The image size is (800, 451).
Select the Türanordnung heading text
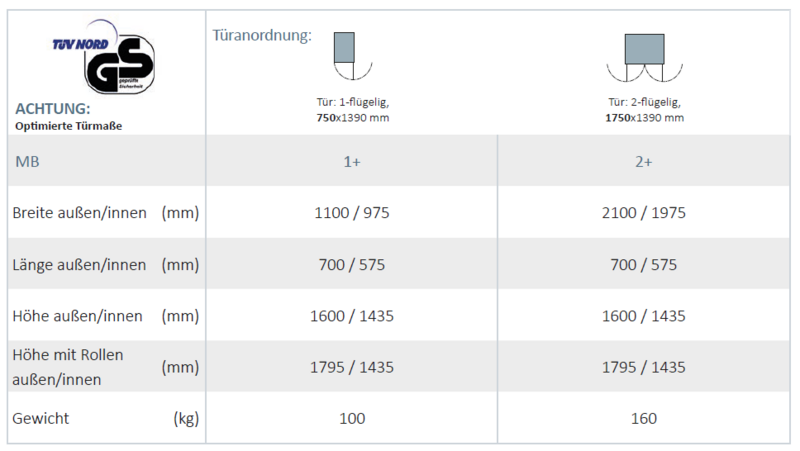262,36
